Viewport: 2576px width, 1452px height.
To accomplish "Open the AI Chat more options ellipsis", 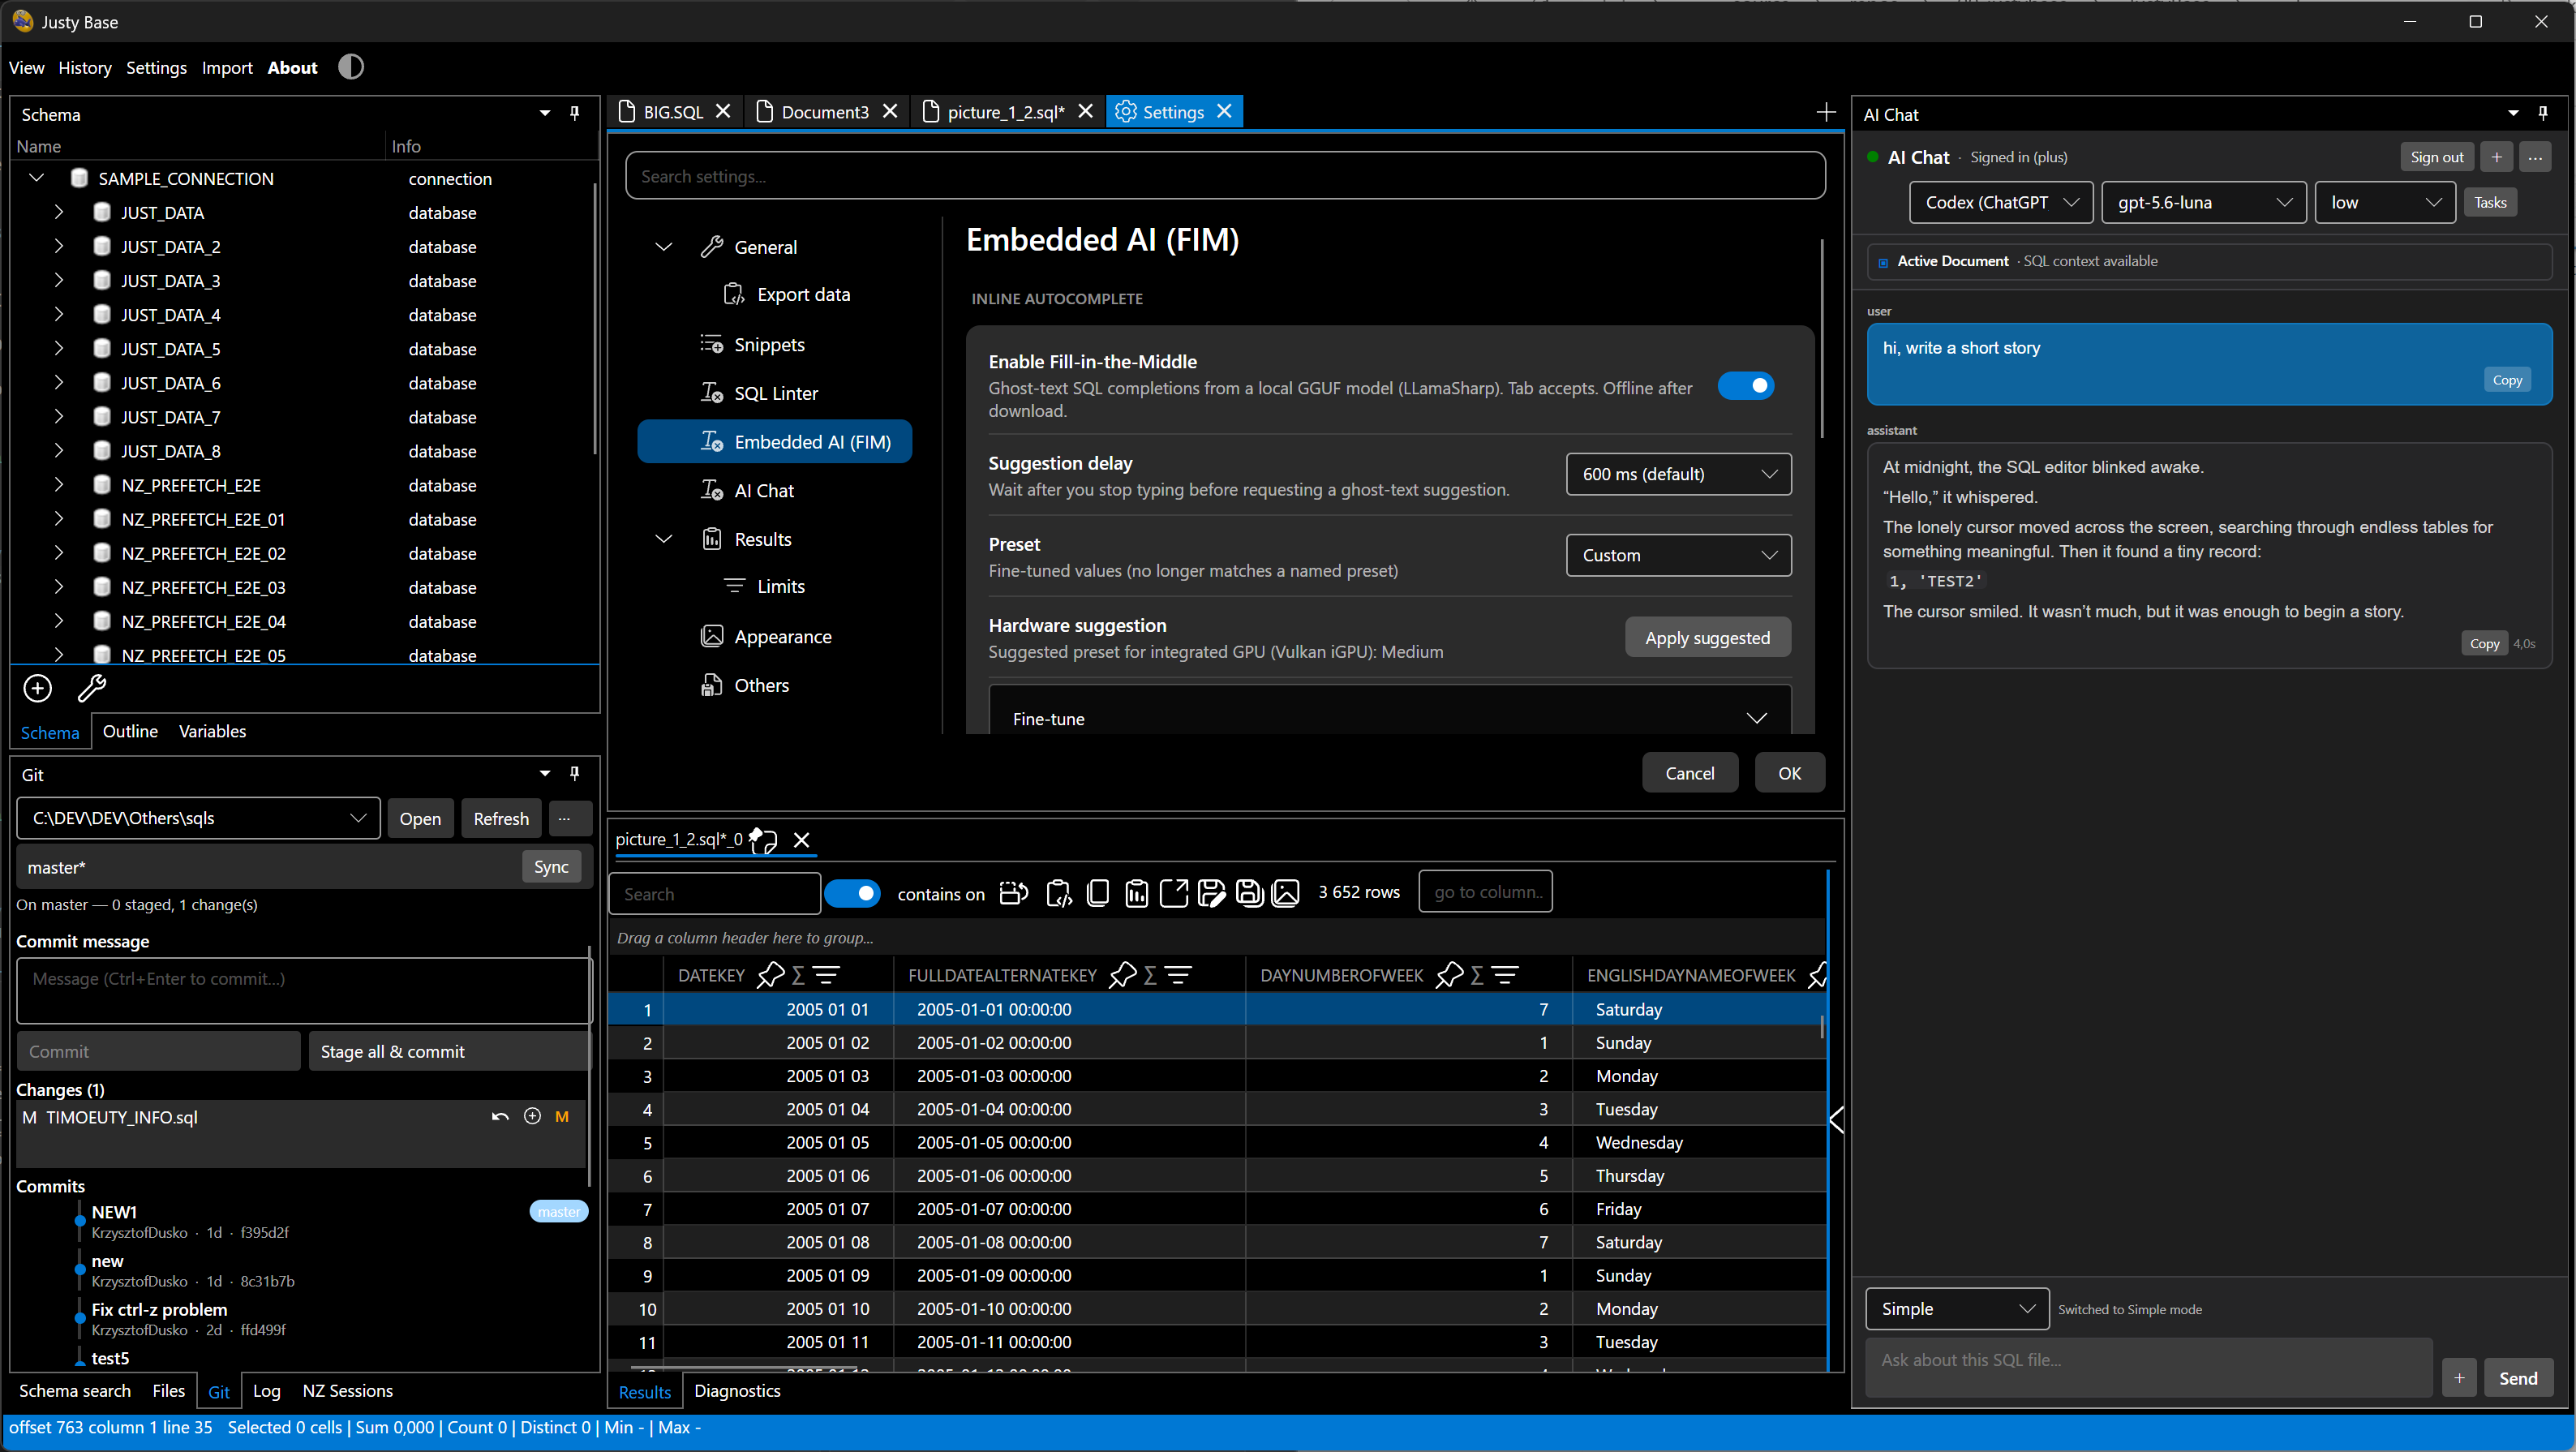I will (2535, 157).
